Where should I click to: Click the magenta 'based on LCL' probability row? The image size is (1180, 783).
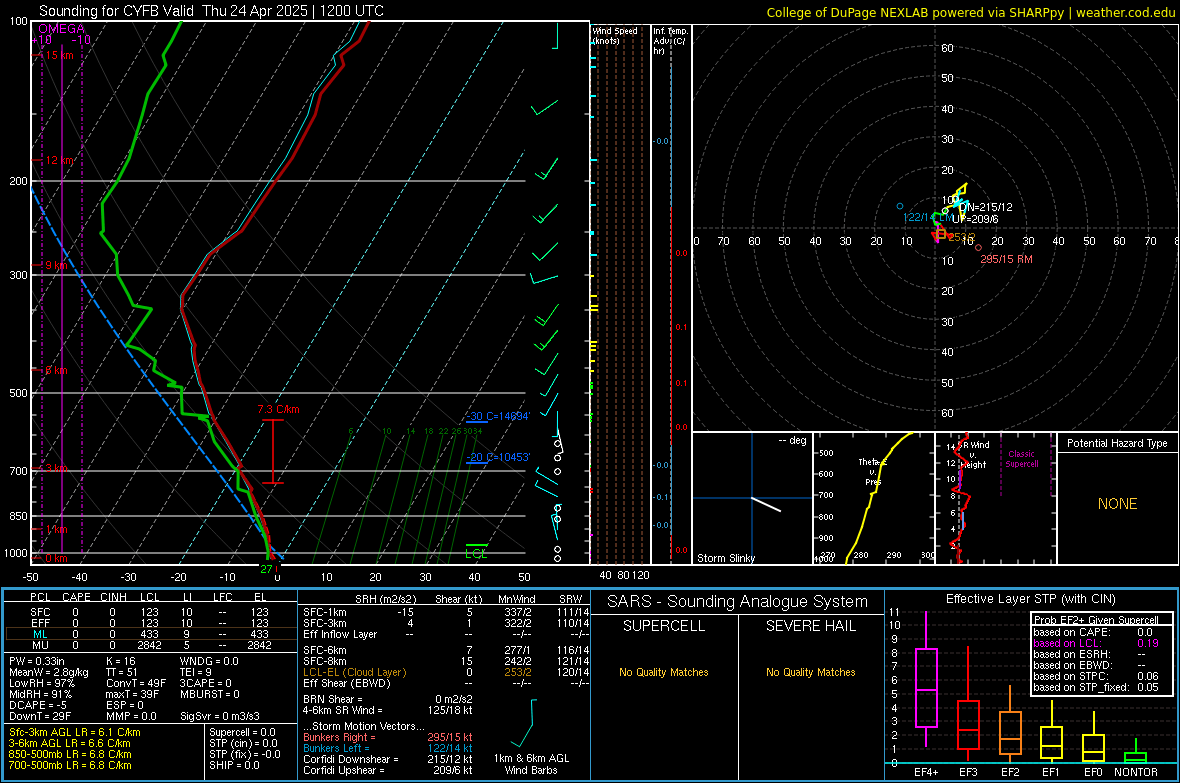click(x=1096, y=643)
